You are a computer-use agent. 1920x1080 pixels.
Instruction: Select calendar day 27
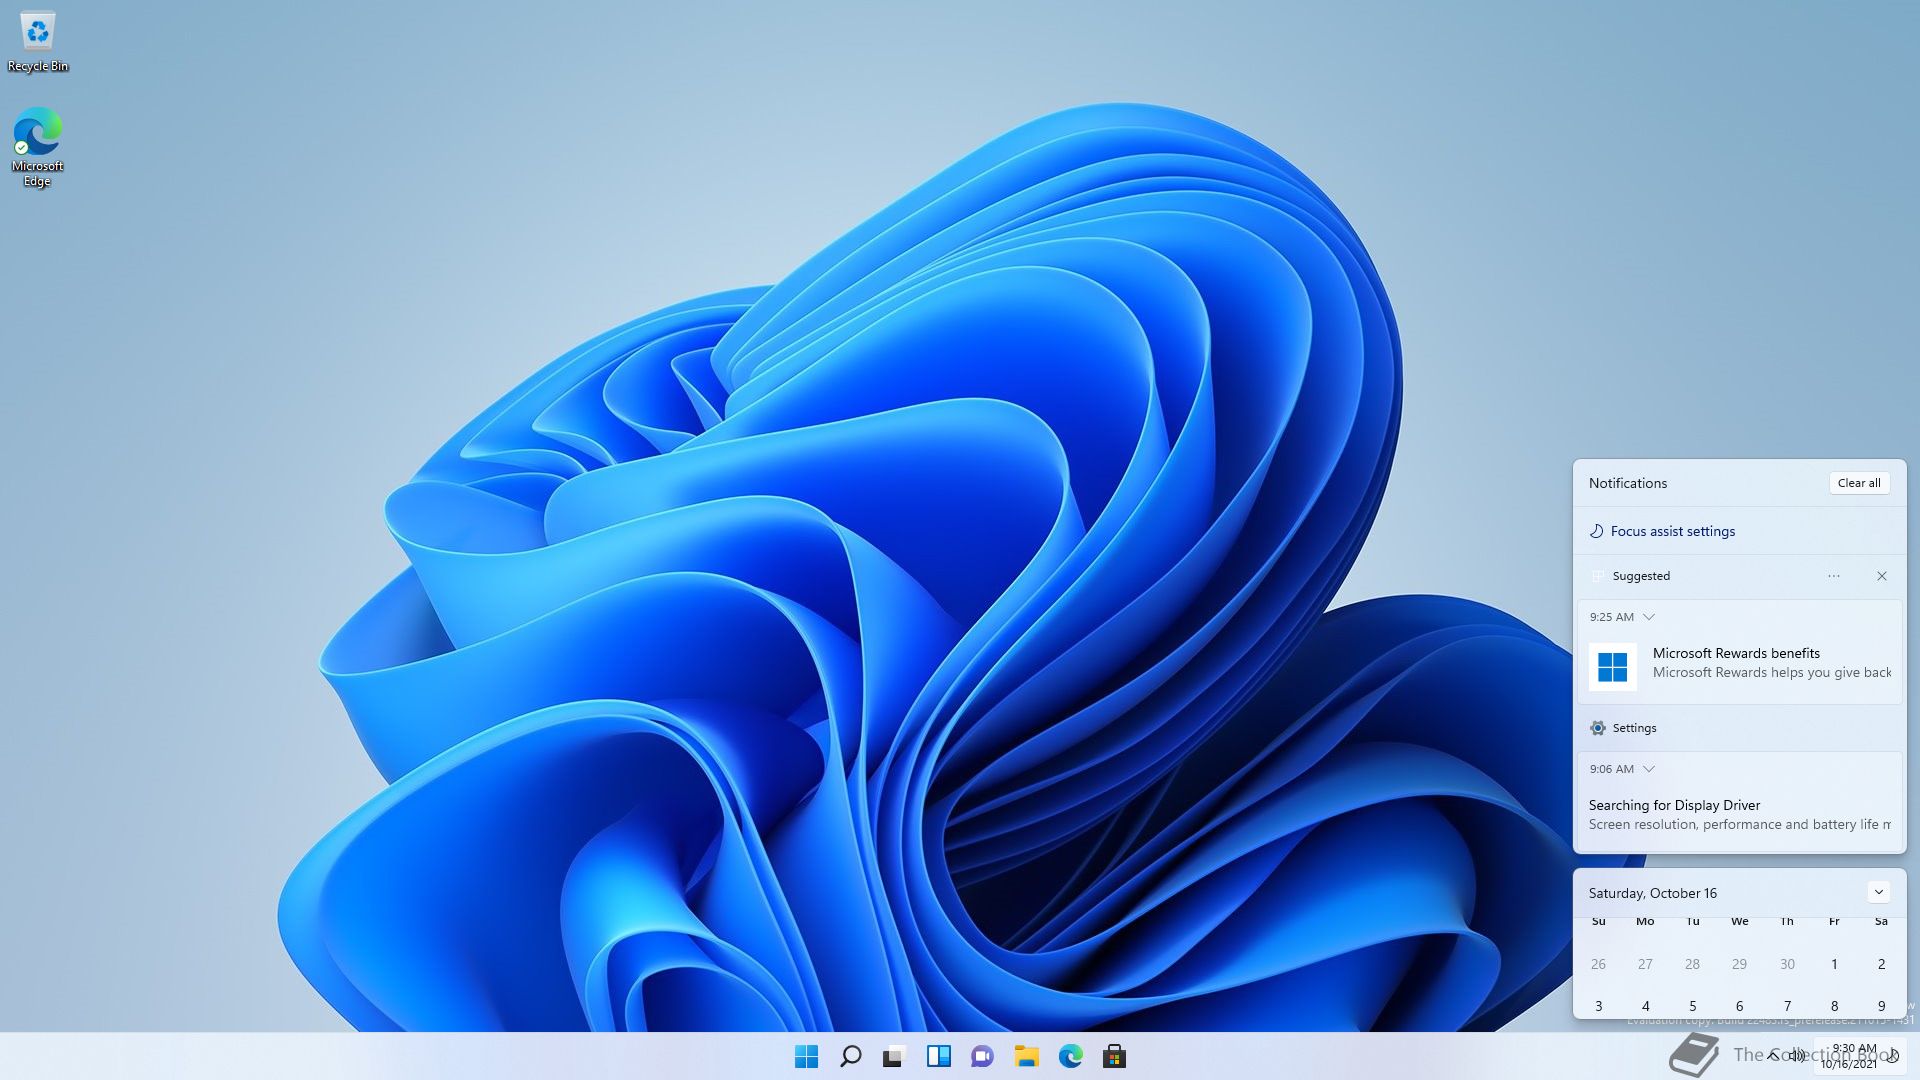1645,964
